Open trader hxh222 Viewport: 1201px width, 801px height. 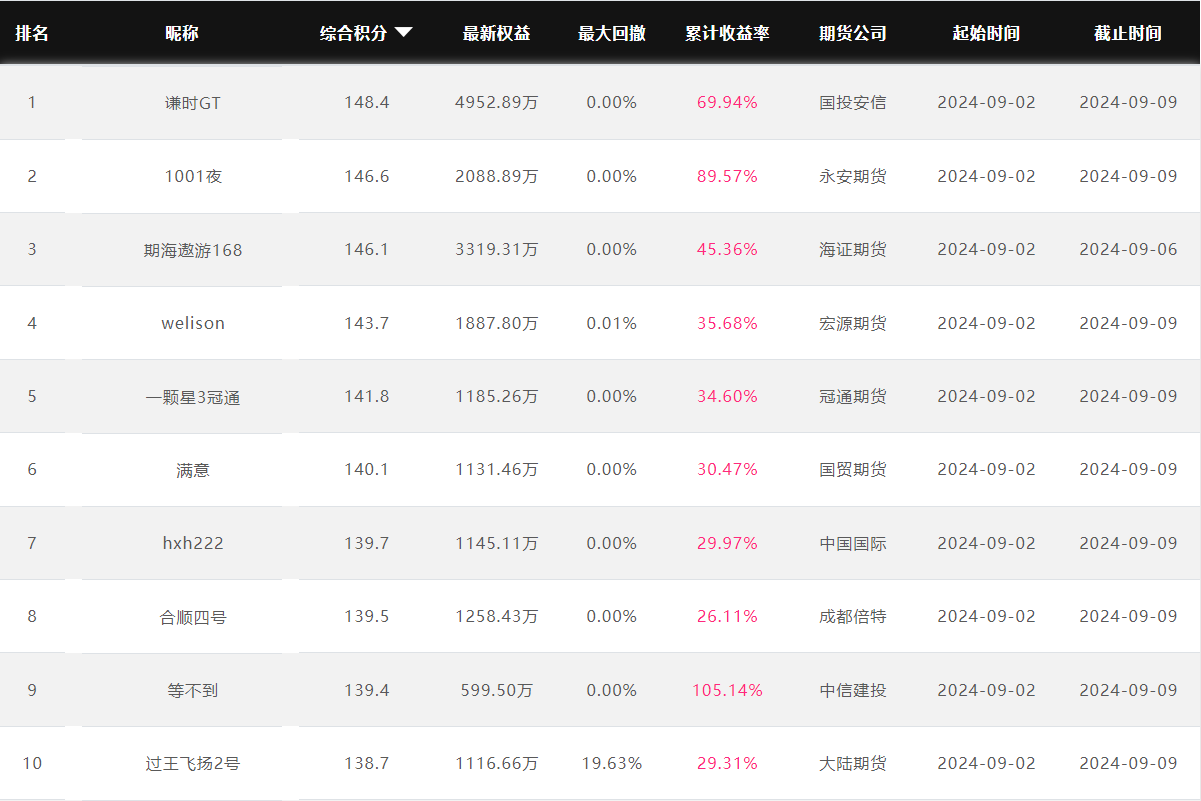193,543
